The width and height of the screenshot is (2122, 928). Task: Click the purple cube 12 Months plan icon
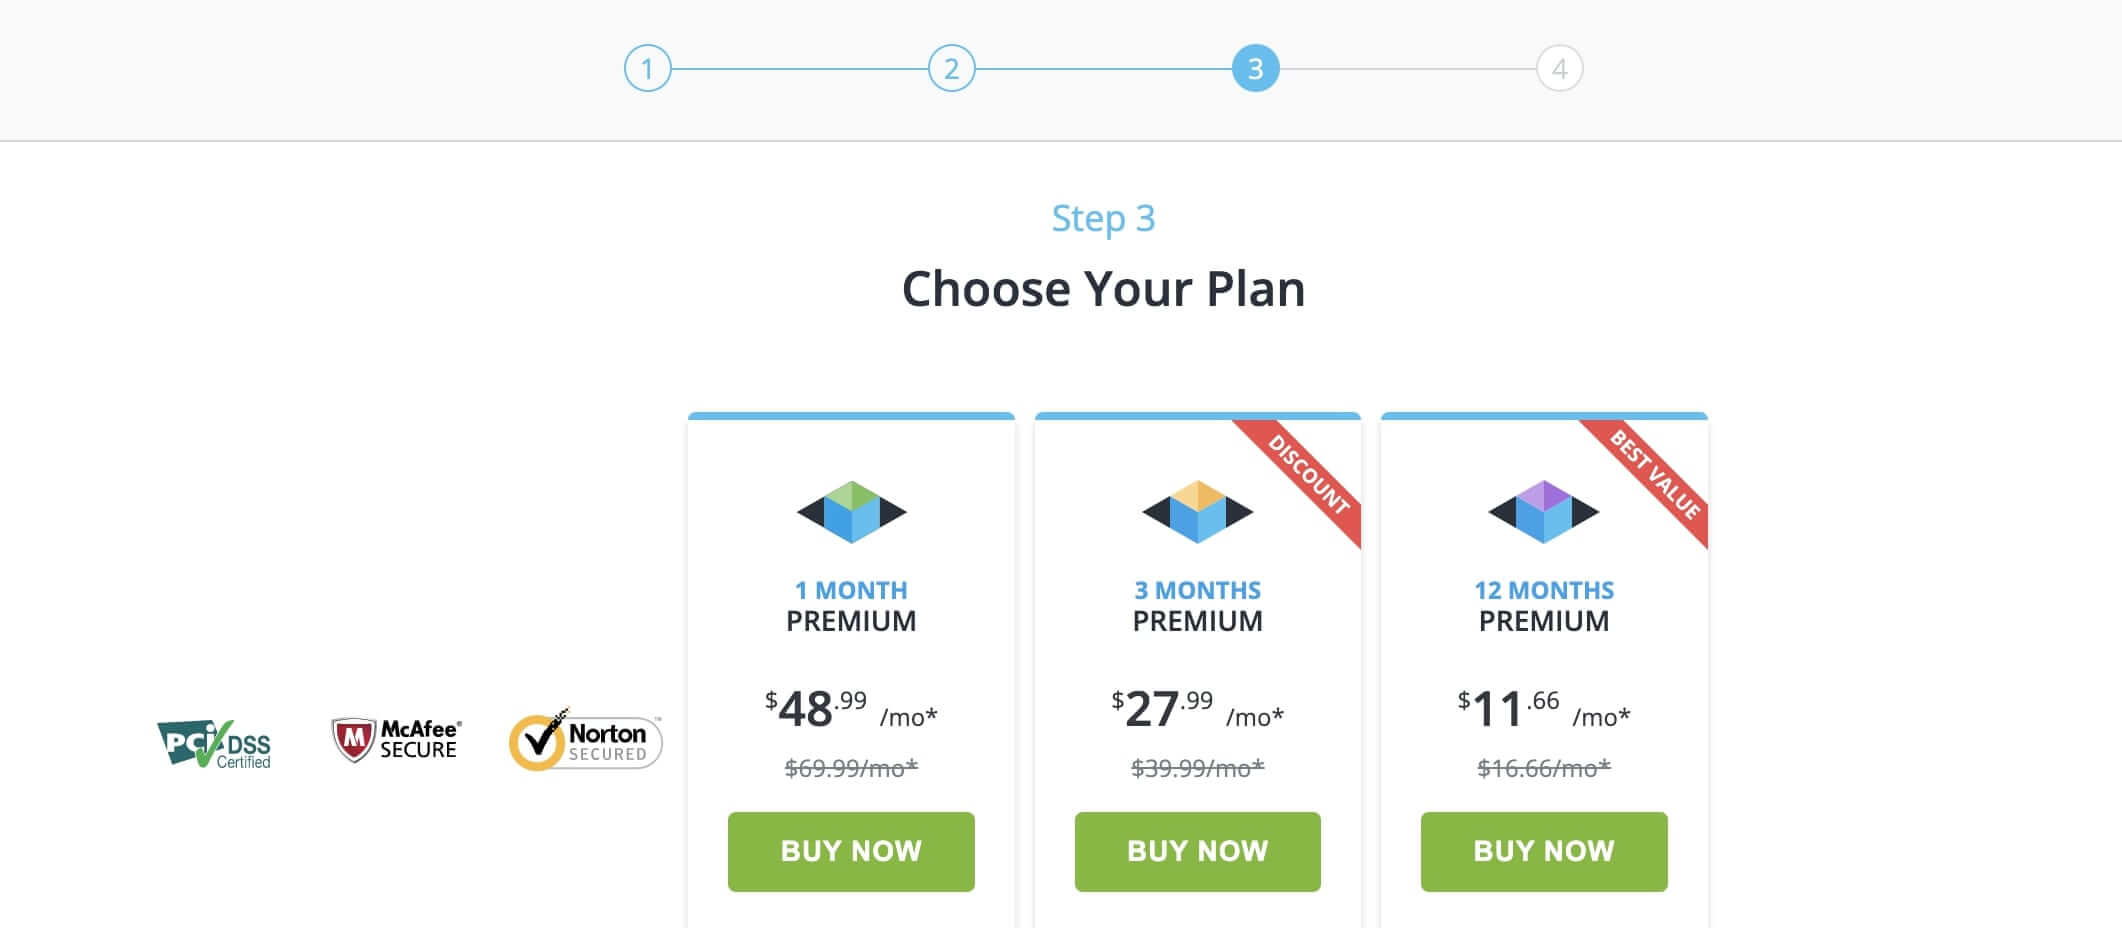(1543, 512)
